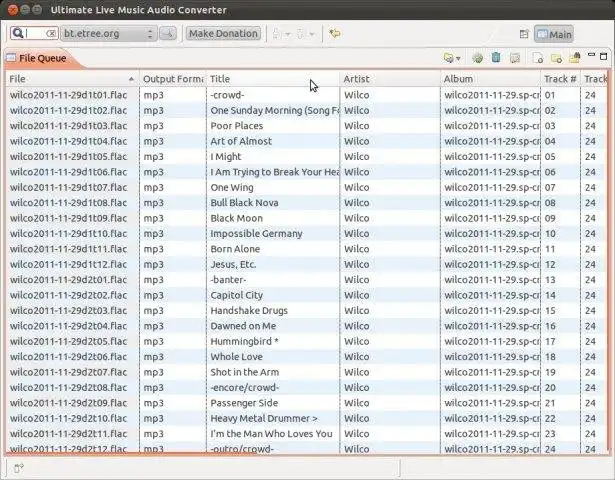Image resolution: width=615 pixels, height=480 pixels.
Task: Click the title 'One Sunday Morning'
Action: point(275,111)
